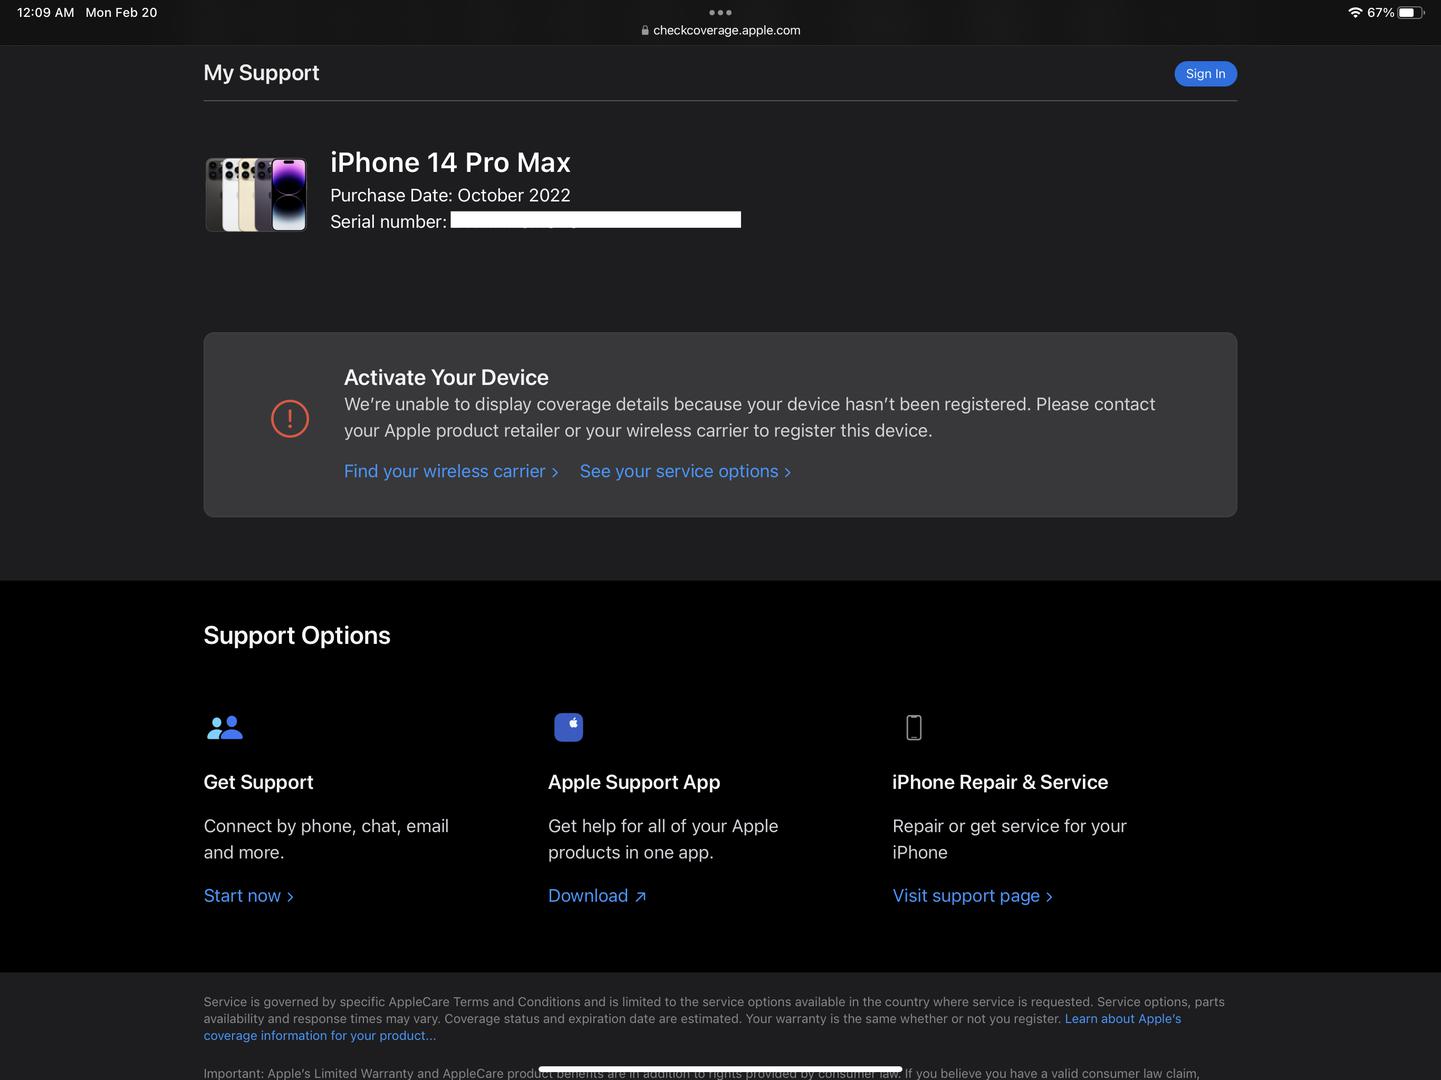Click Start now under Get Support
The width and height of the screenshot is (1441, 1080).
(x=248, y=896)
